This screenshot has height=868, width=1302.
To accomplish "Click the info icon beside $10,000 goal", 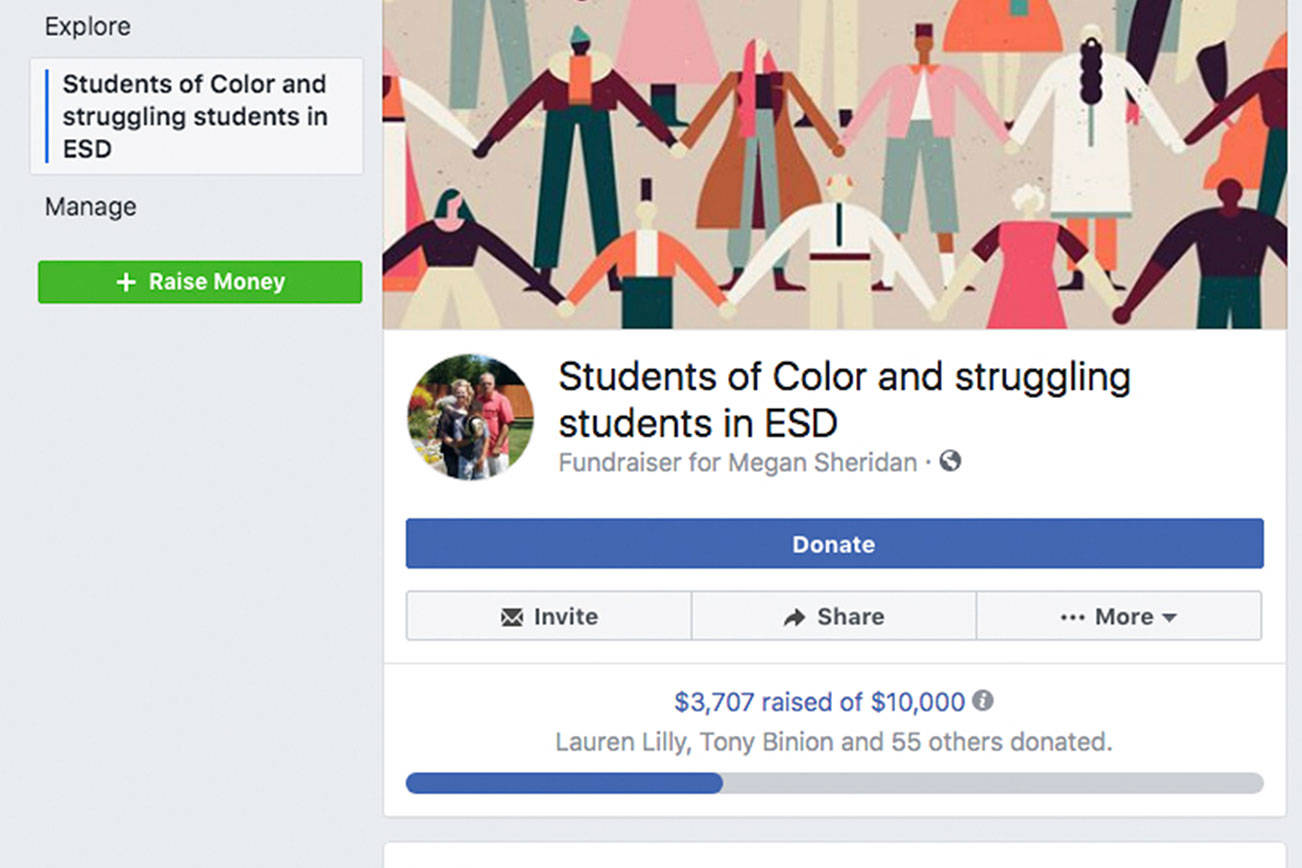I will click(983, 701).
